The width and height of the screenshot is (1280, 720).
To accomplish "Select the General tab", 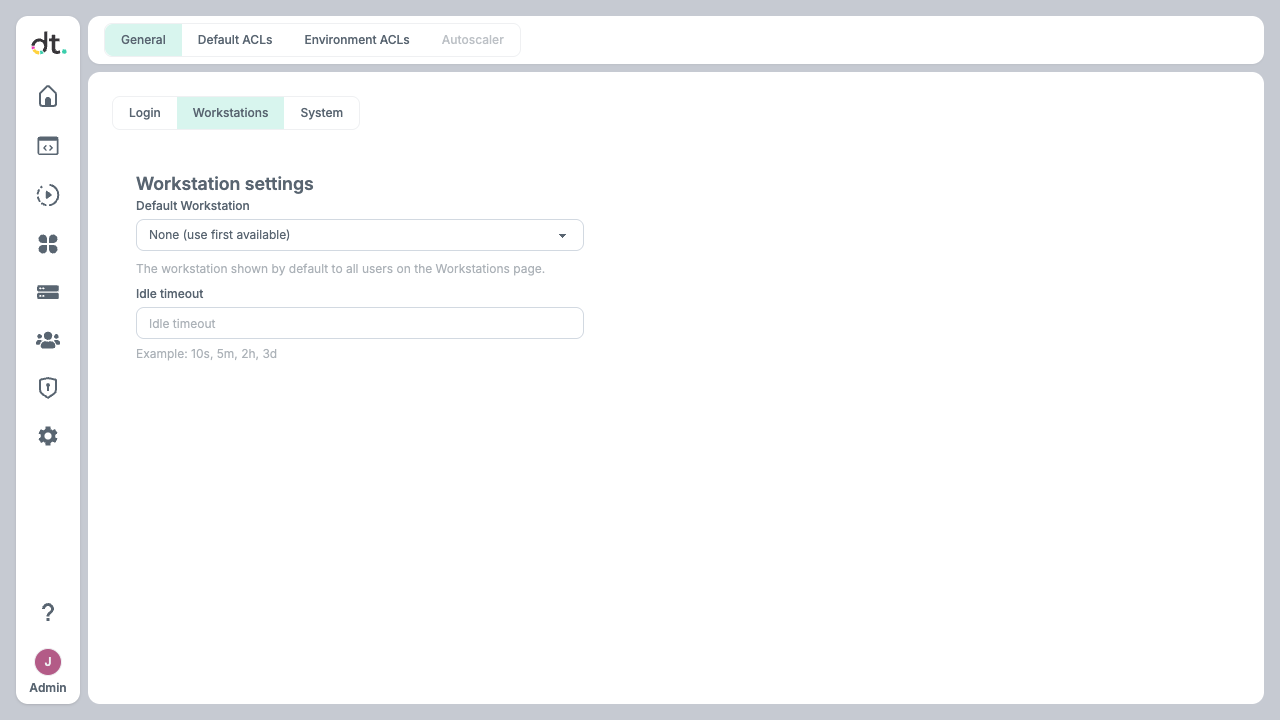I will pos(143,40).
